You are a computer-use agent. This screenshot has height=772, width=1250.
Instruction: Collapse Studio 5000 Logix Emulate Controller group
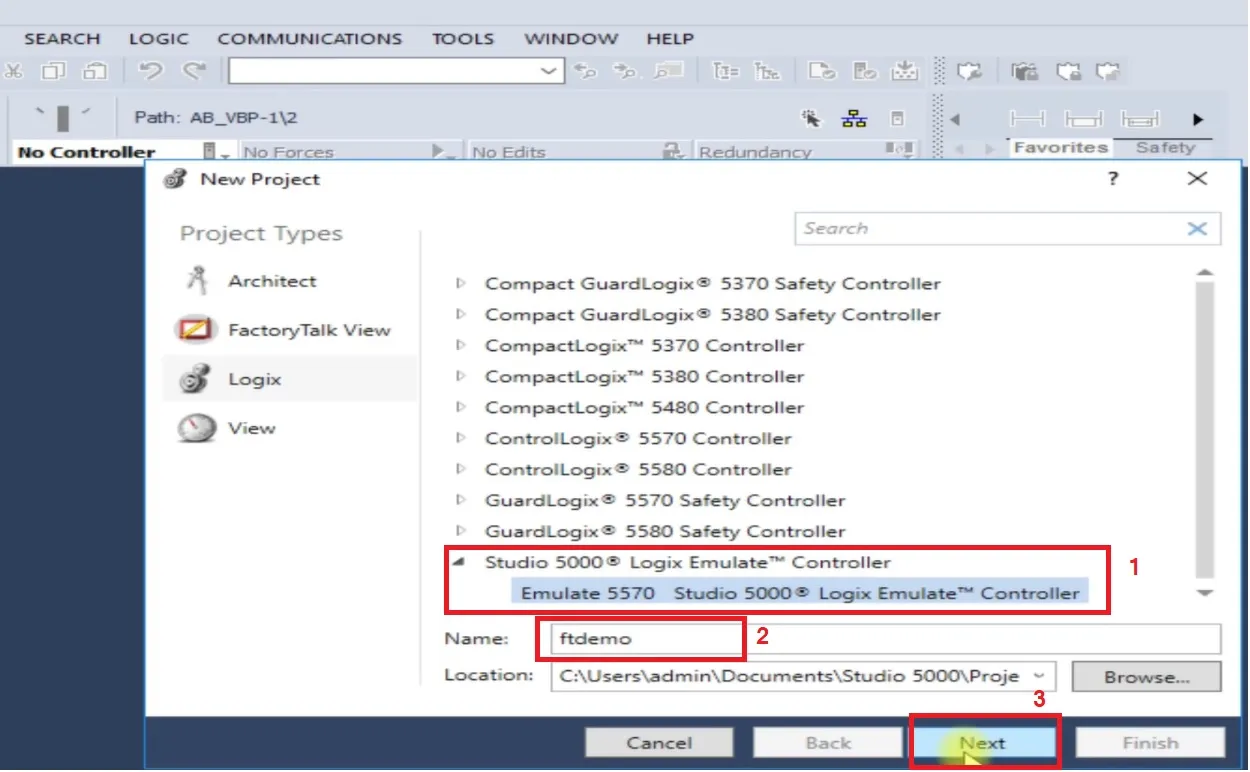point(459,562)
